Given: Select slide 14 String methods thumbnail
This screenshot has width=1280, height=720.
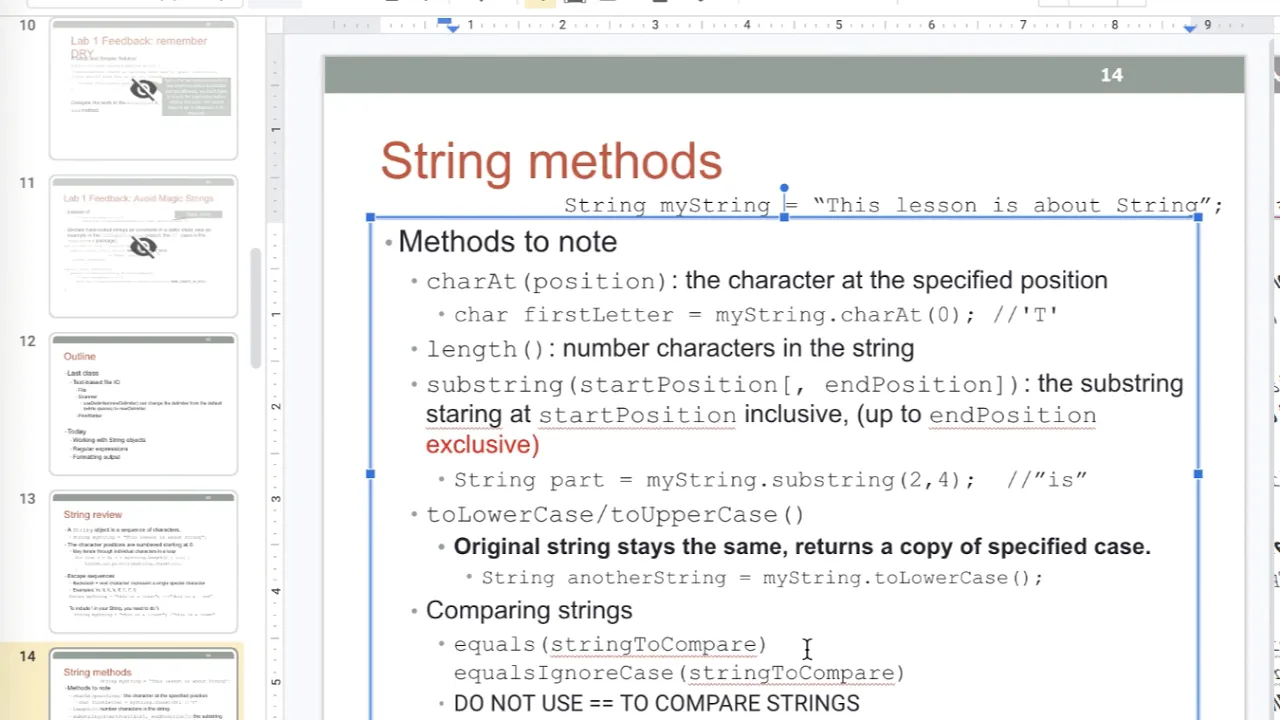Looking at the screenshot, I should 144,684.
